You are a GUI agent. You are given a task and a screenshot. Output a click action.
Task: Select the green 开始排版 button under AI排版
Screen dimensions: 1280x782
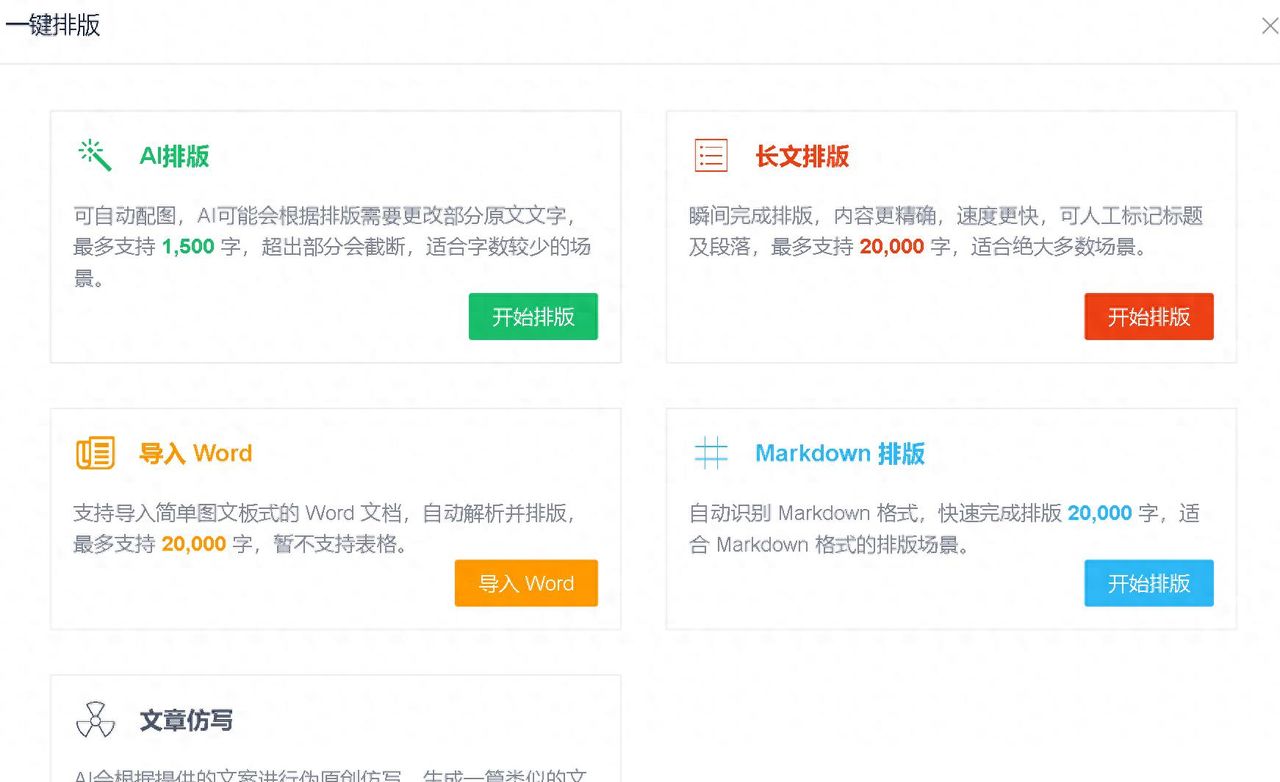533,315
